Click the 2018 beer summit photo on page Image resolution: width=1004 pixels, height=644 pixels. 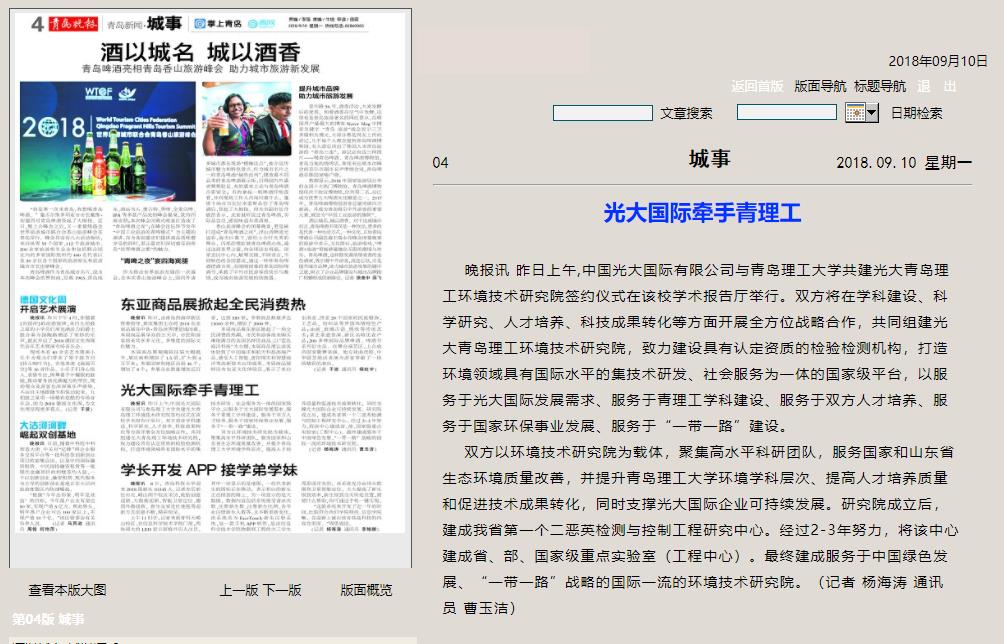pos(107,140)
